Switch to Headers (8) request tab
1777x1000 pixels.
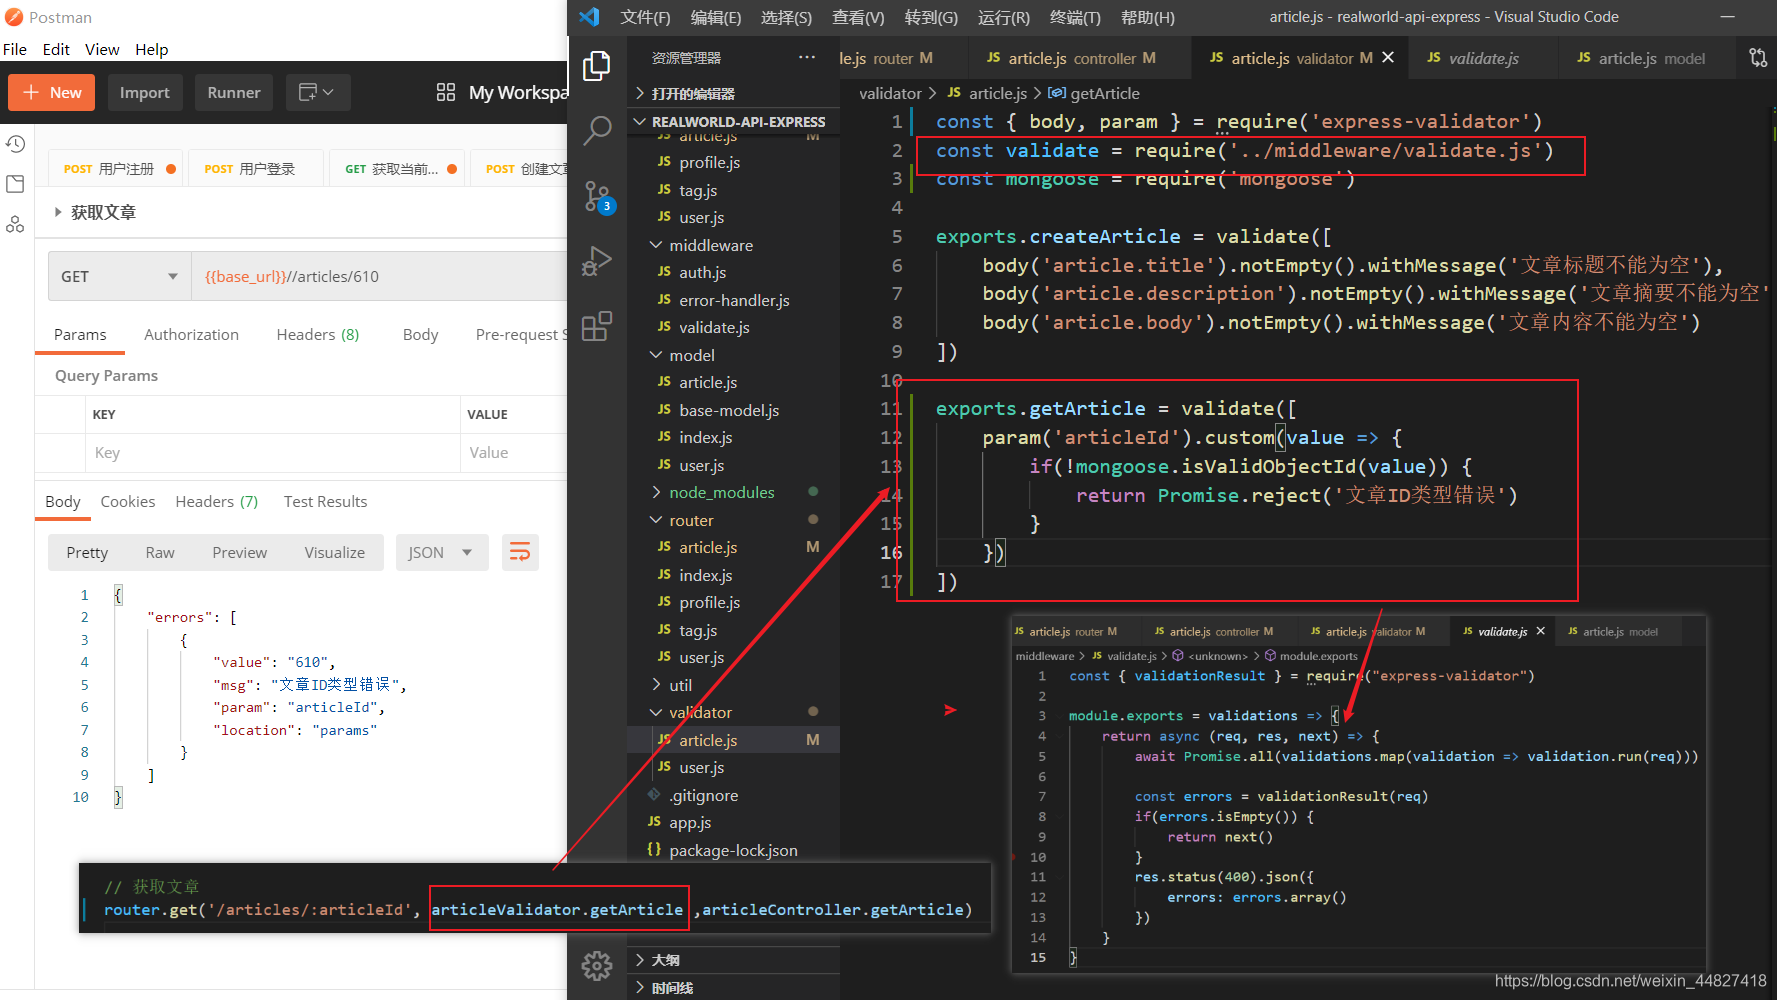(x=318, y=335)
